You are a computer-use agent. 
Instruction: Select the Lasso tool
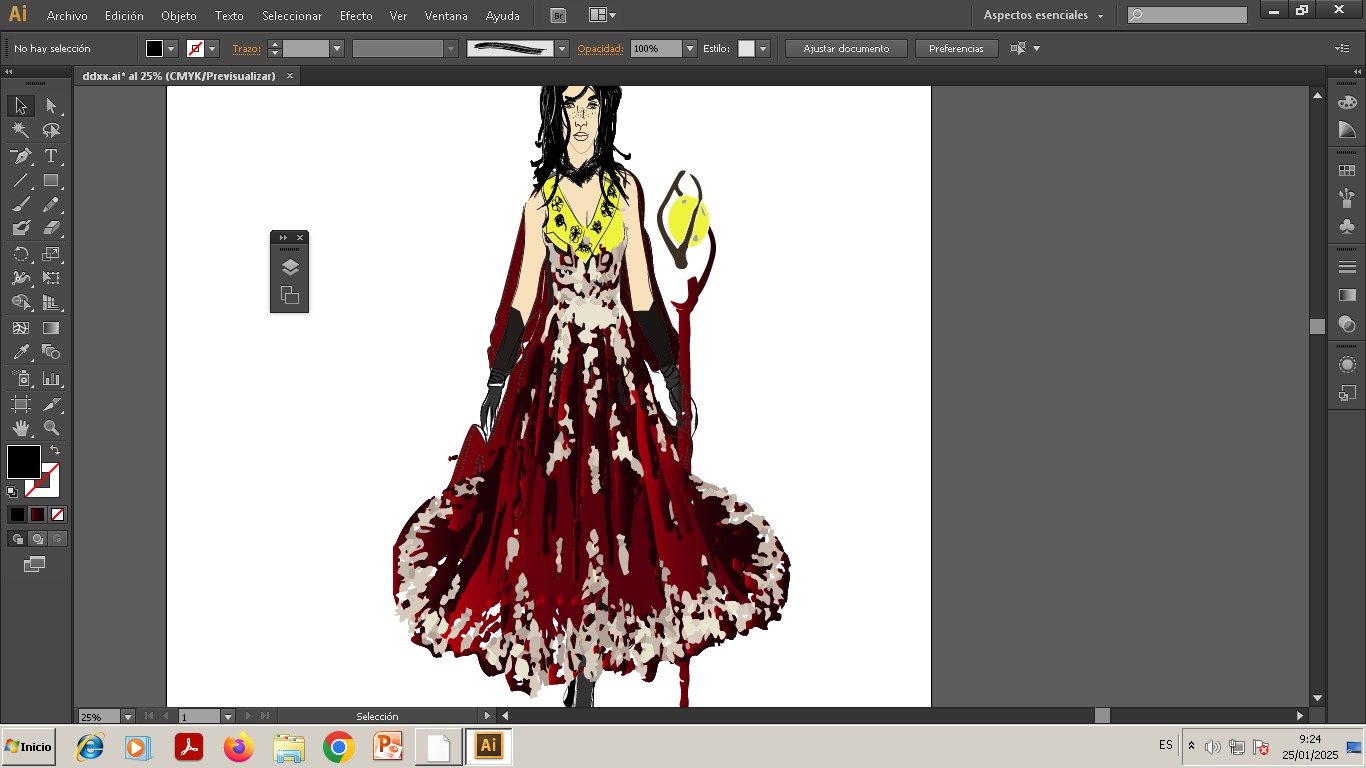51,130
